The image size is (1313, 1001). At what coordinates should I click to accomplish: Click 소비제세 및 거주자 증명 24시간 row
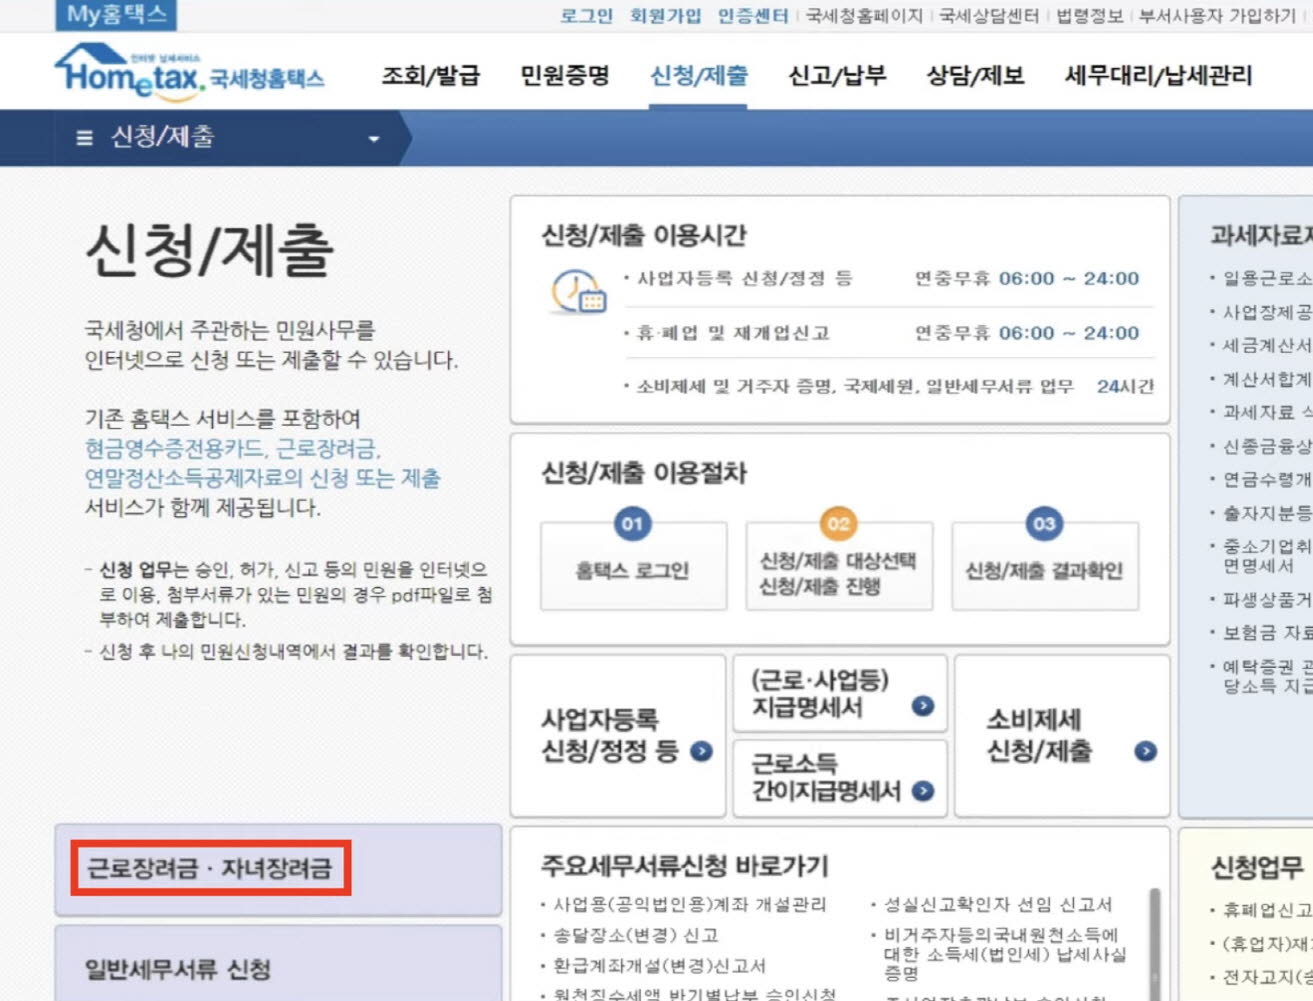coord(887,386)
